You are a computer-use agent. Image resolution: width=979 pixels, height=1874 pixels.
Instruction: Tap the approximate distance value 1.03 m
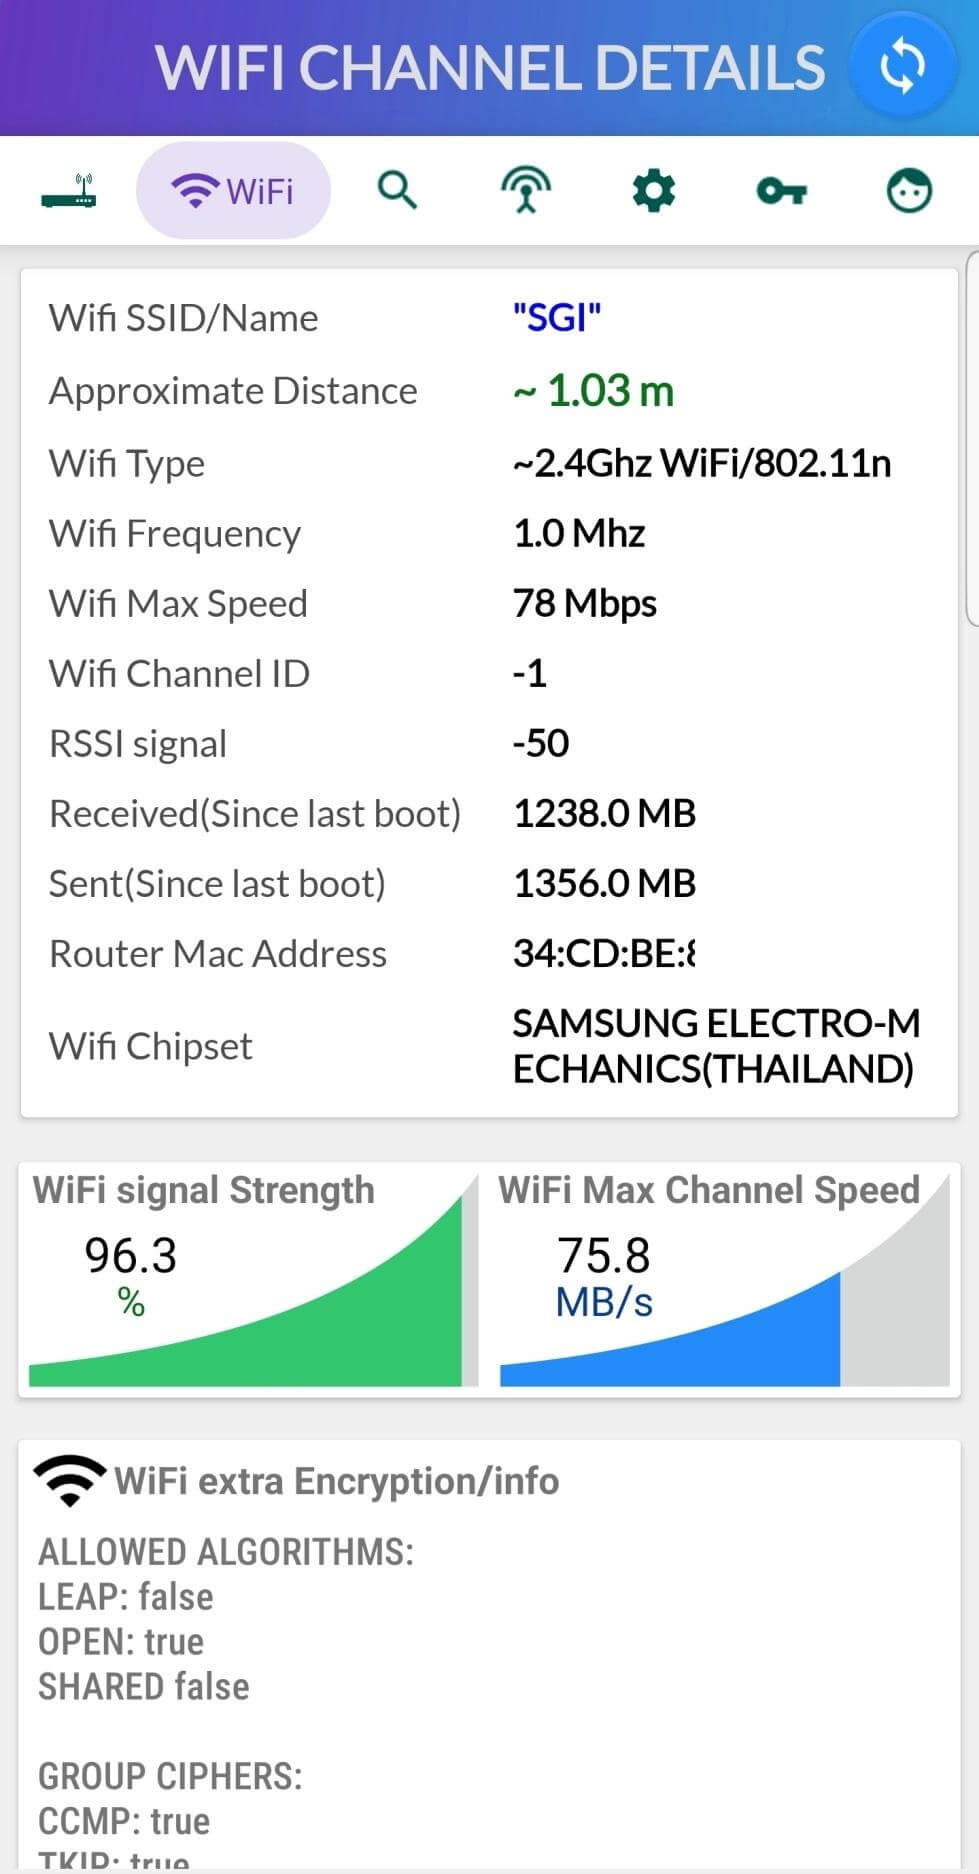(594, 391)
